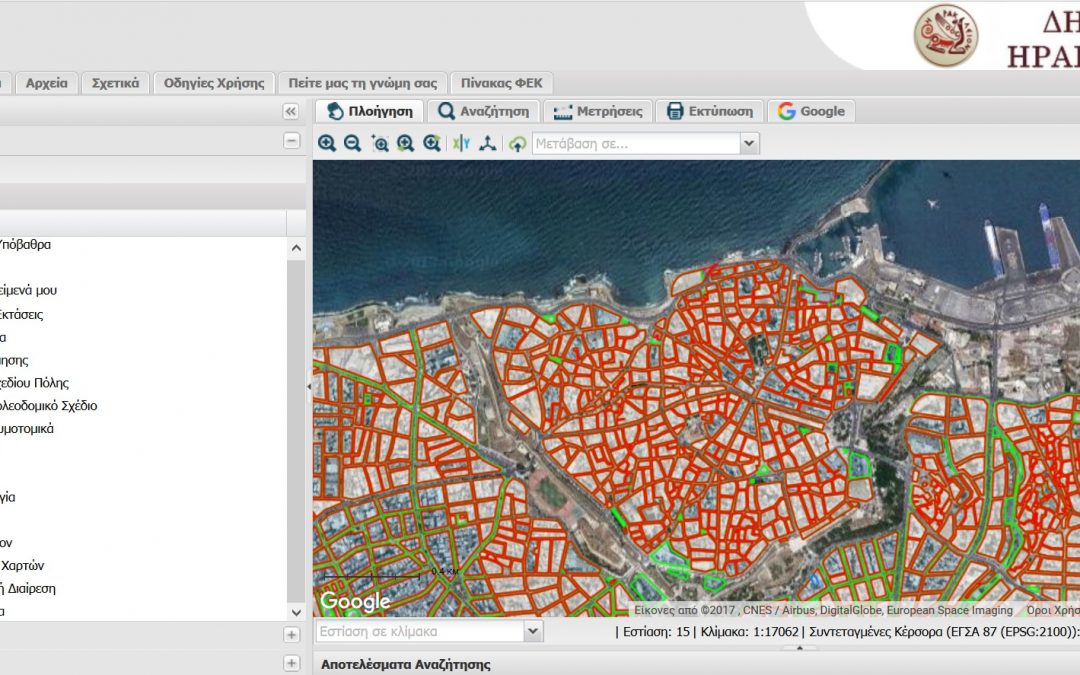Click the zoom icon left of XY icon
The image size is (1080, 675).
[x=432, y=143]
